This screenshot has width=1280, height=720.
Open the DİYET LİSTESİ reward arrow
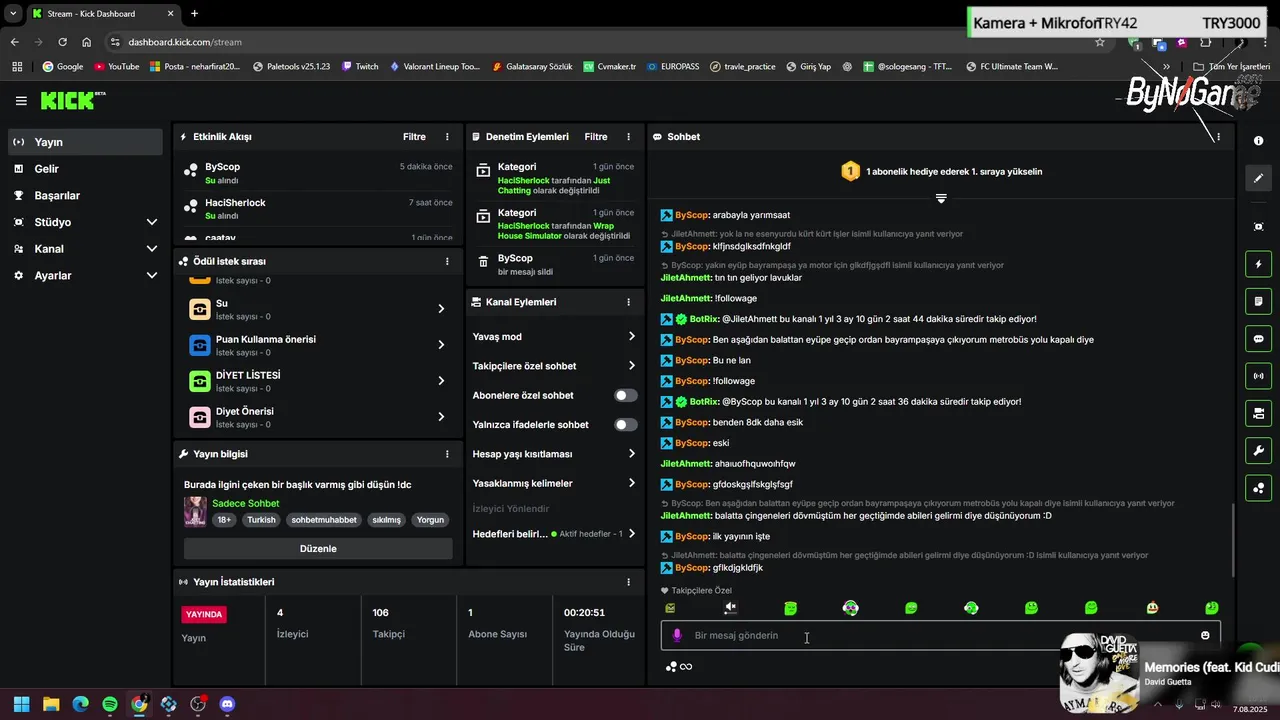tap(441, 381)
